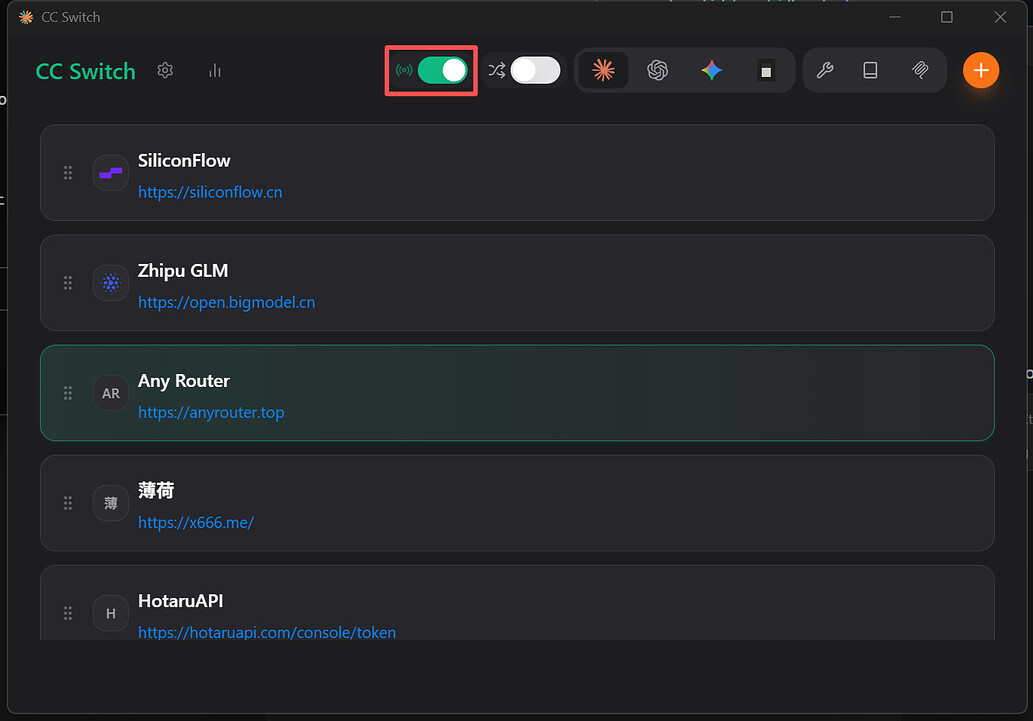Image resolution: width=1033 pixels, height=721 pixels.
Task: Grab Any Router drag handle
Action: (68, 393)
